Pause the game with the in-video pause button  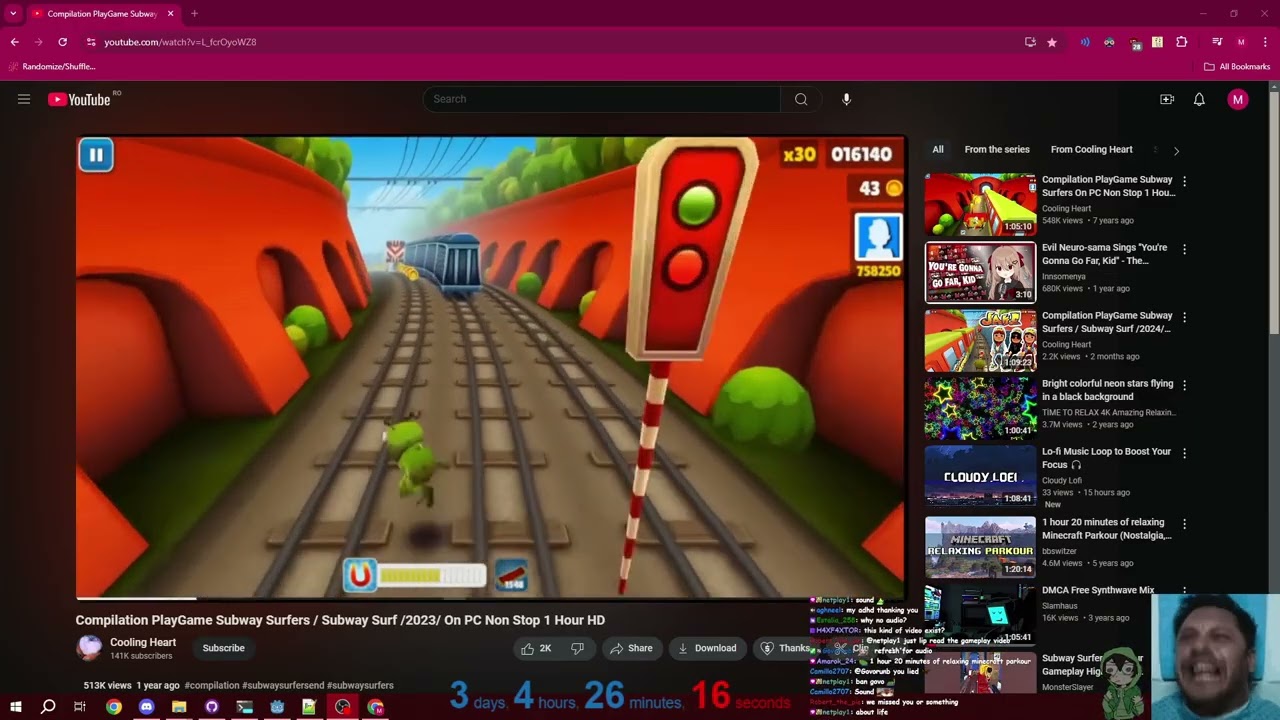coord(96,155)
